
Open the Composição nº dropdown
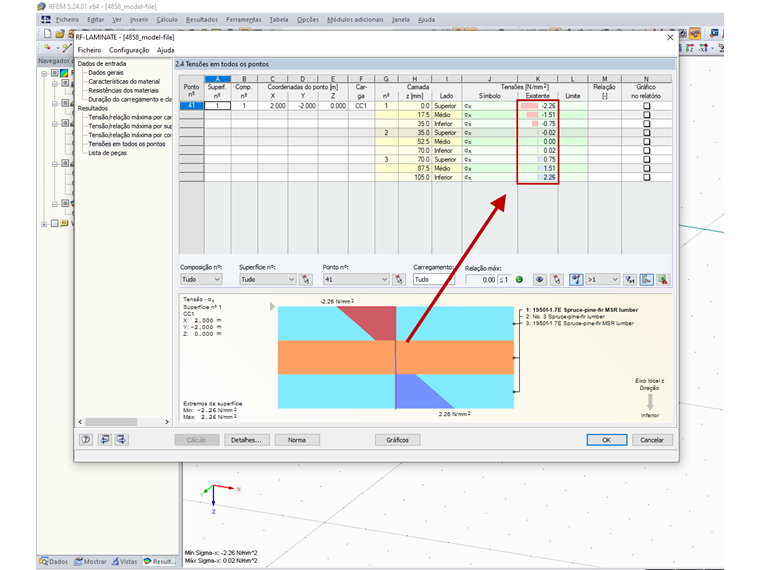[x=201, y=280]
